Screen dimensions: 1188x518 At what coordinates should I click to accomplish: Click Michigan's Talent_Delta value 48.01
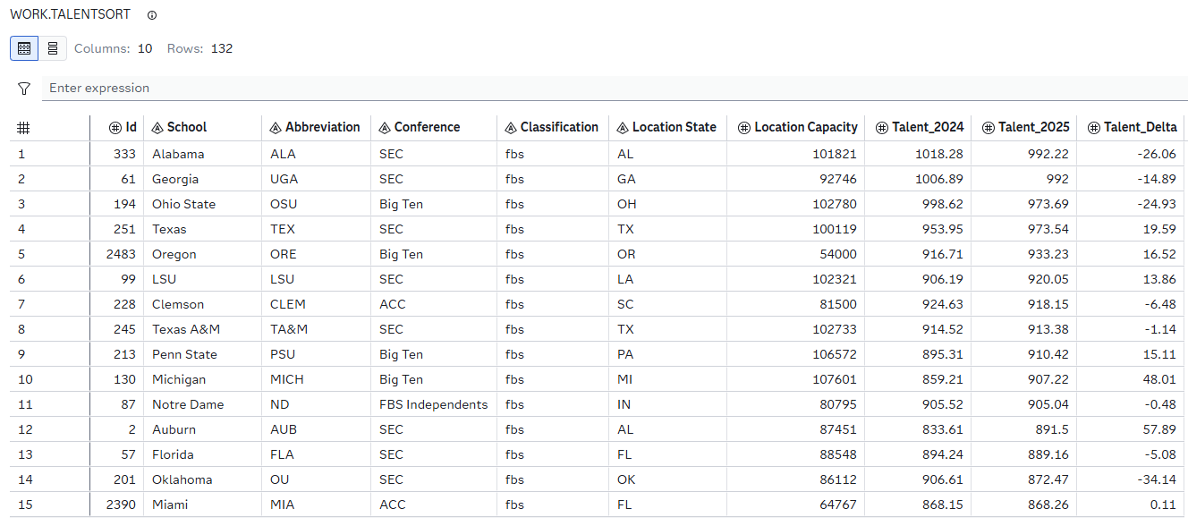pyautogui.click(x=1160, y=380)
